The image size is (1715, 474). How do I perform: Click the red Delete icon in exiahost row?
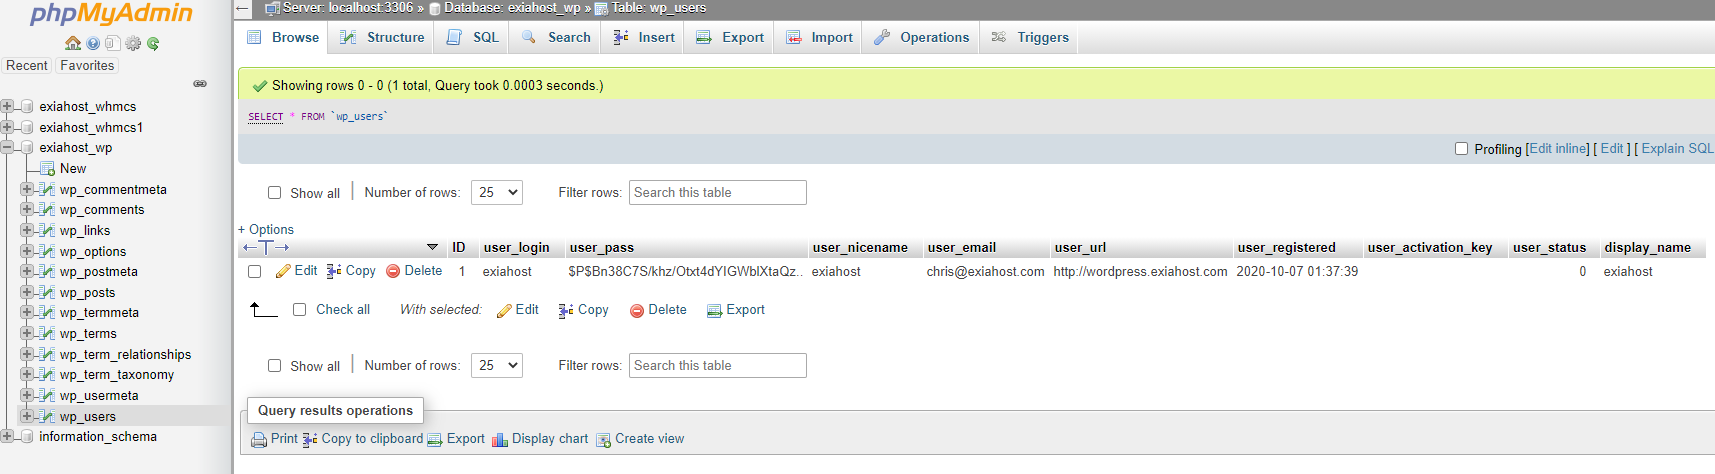coord(393,271)
